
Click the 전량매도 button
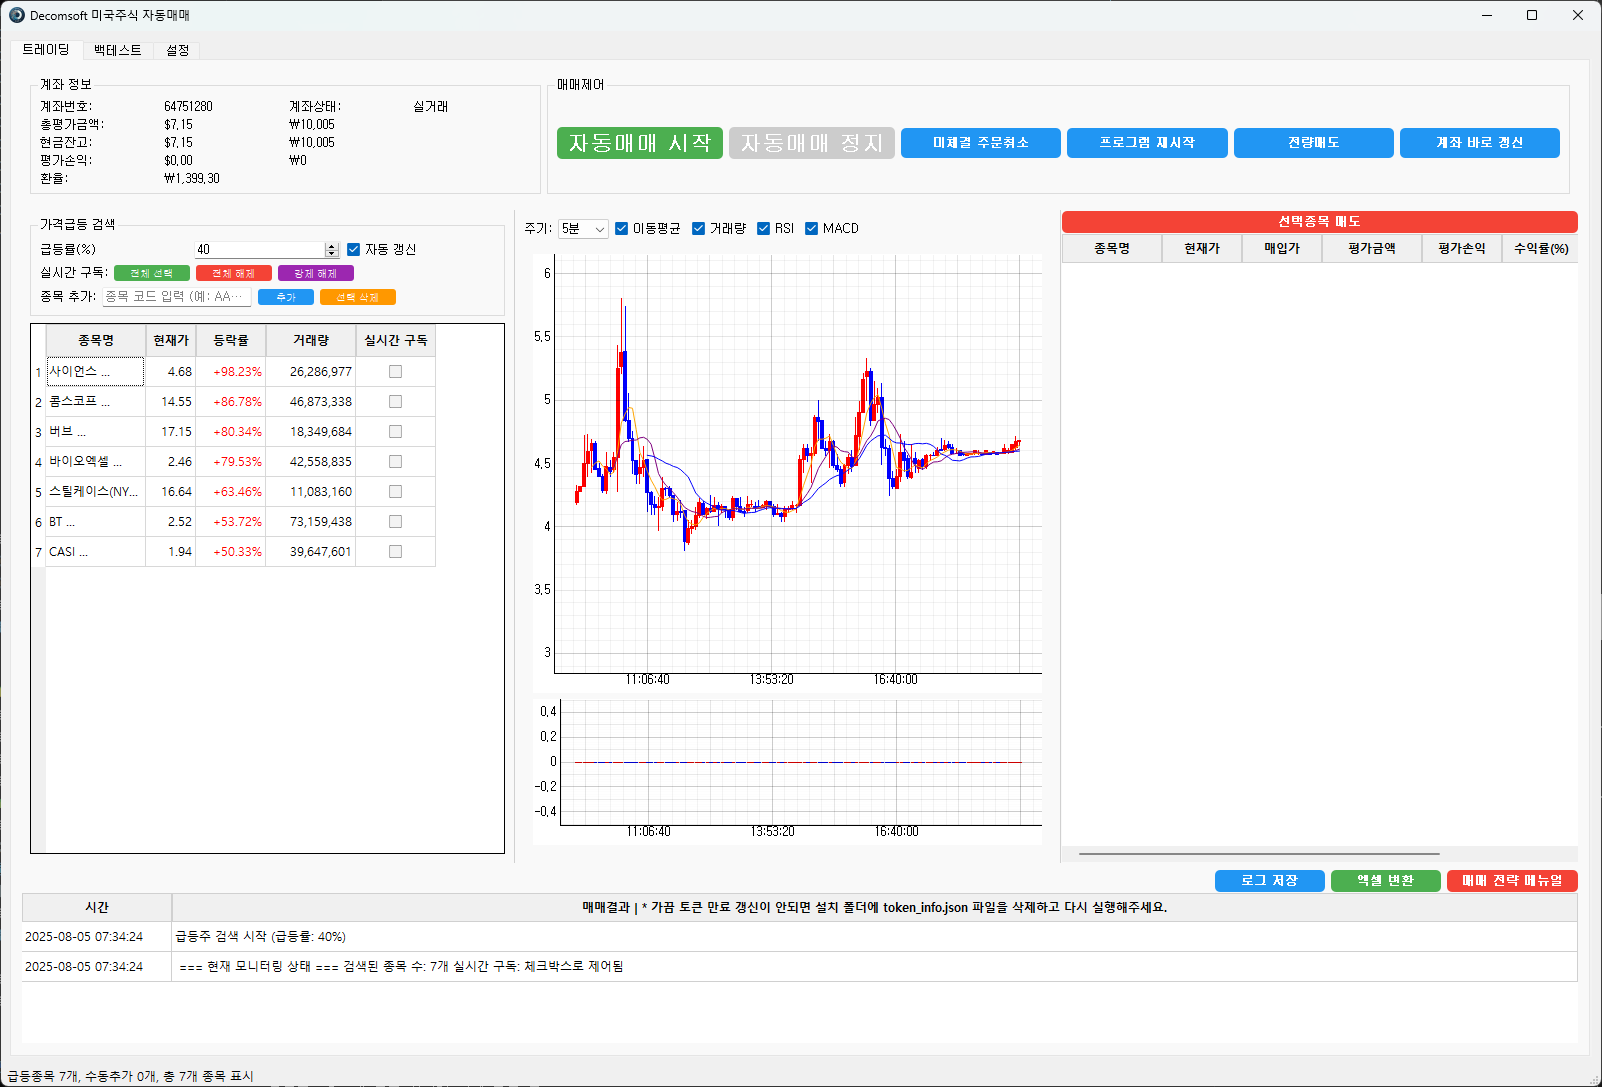pyautogui.click(x=1314, y=143)
